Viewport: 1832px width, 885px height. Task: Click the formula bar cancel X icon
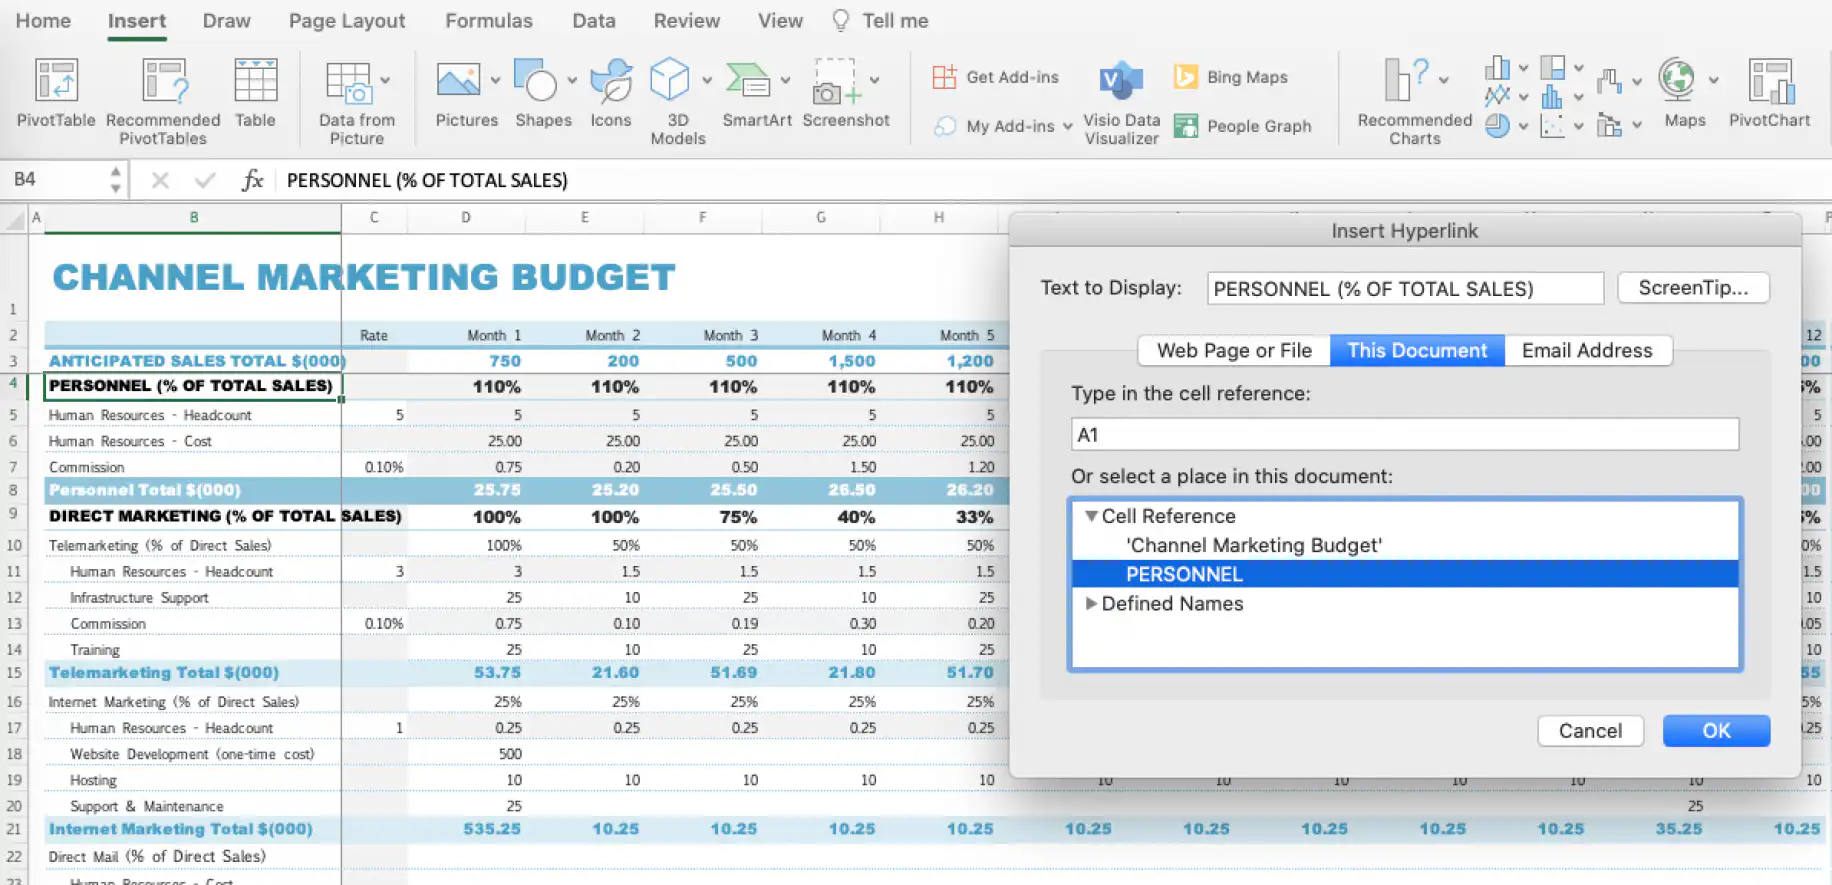(160, 180)
